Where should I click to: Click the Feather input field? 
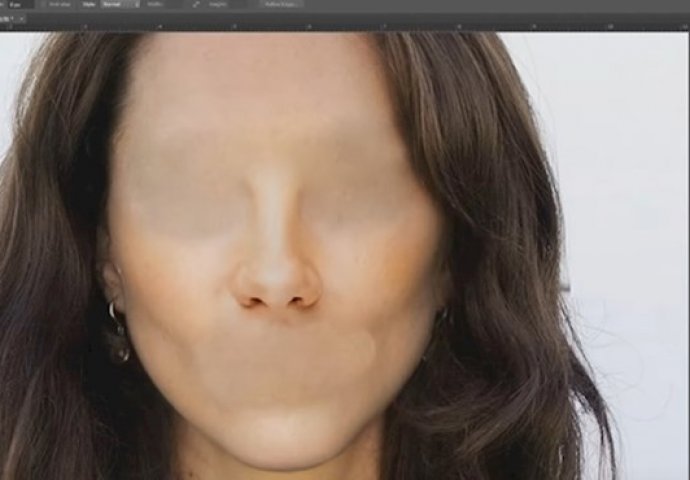pos(16,4)
